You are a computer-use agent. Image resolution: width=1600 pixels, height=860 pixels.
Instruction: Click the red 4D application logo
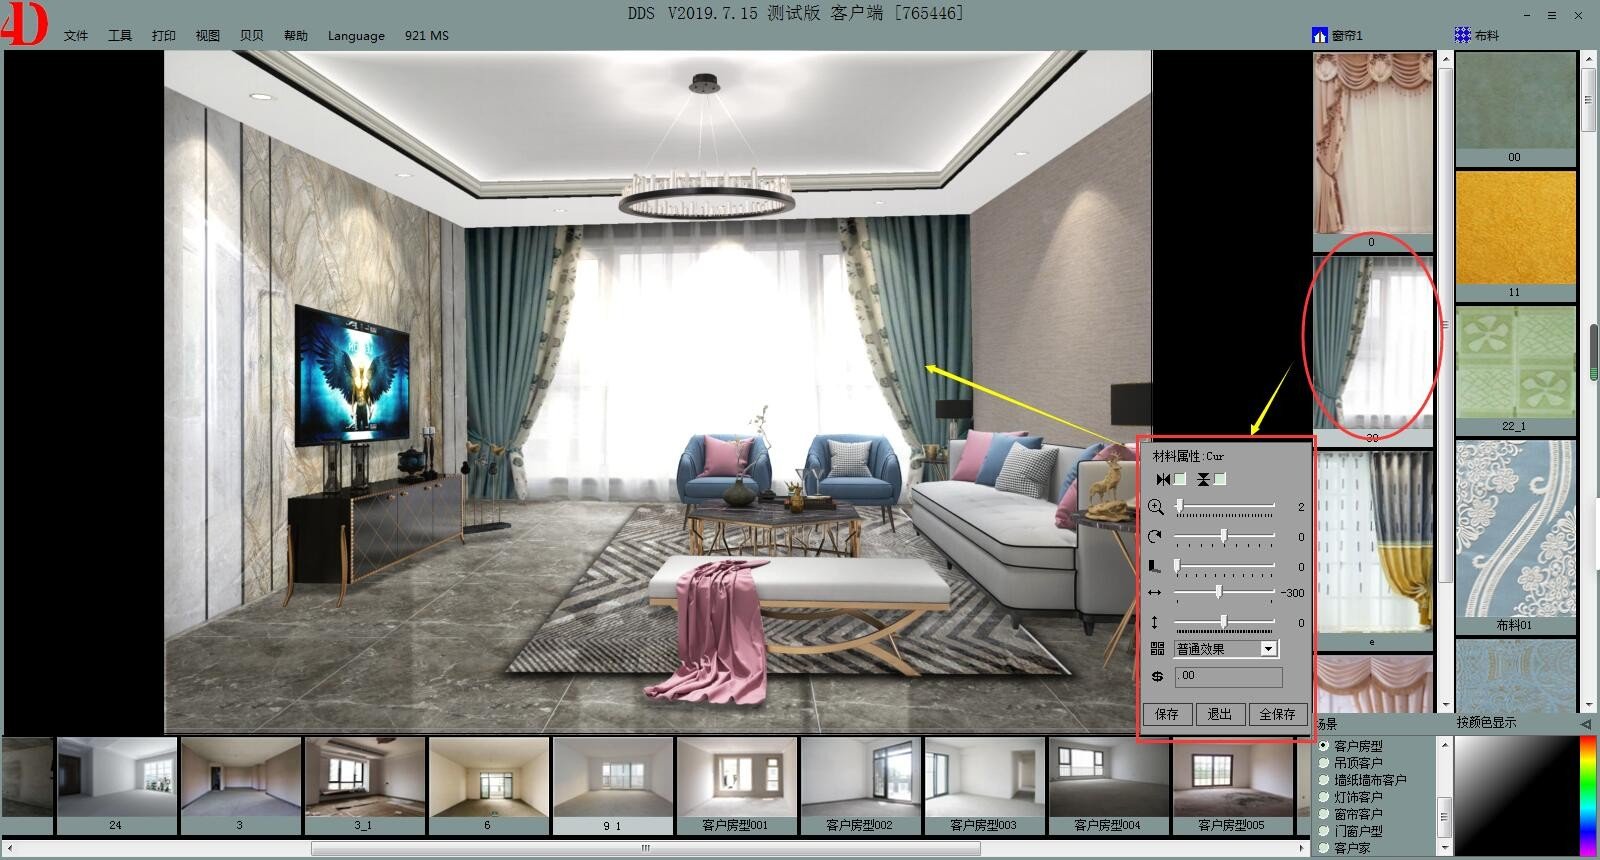click(24, 24)
